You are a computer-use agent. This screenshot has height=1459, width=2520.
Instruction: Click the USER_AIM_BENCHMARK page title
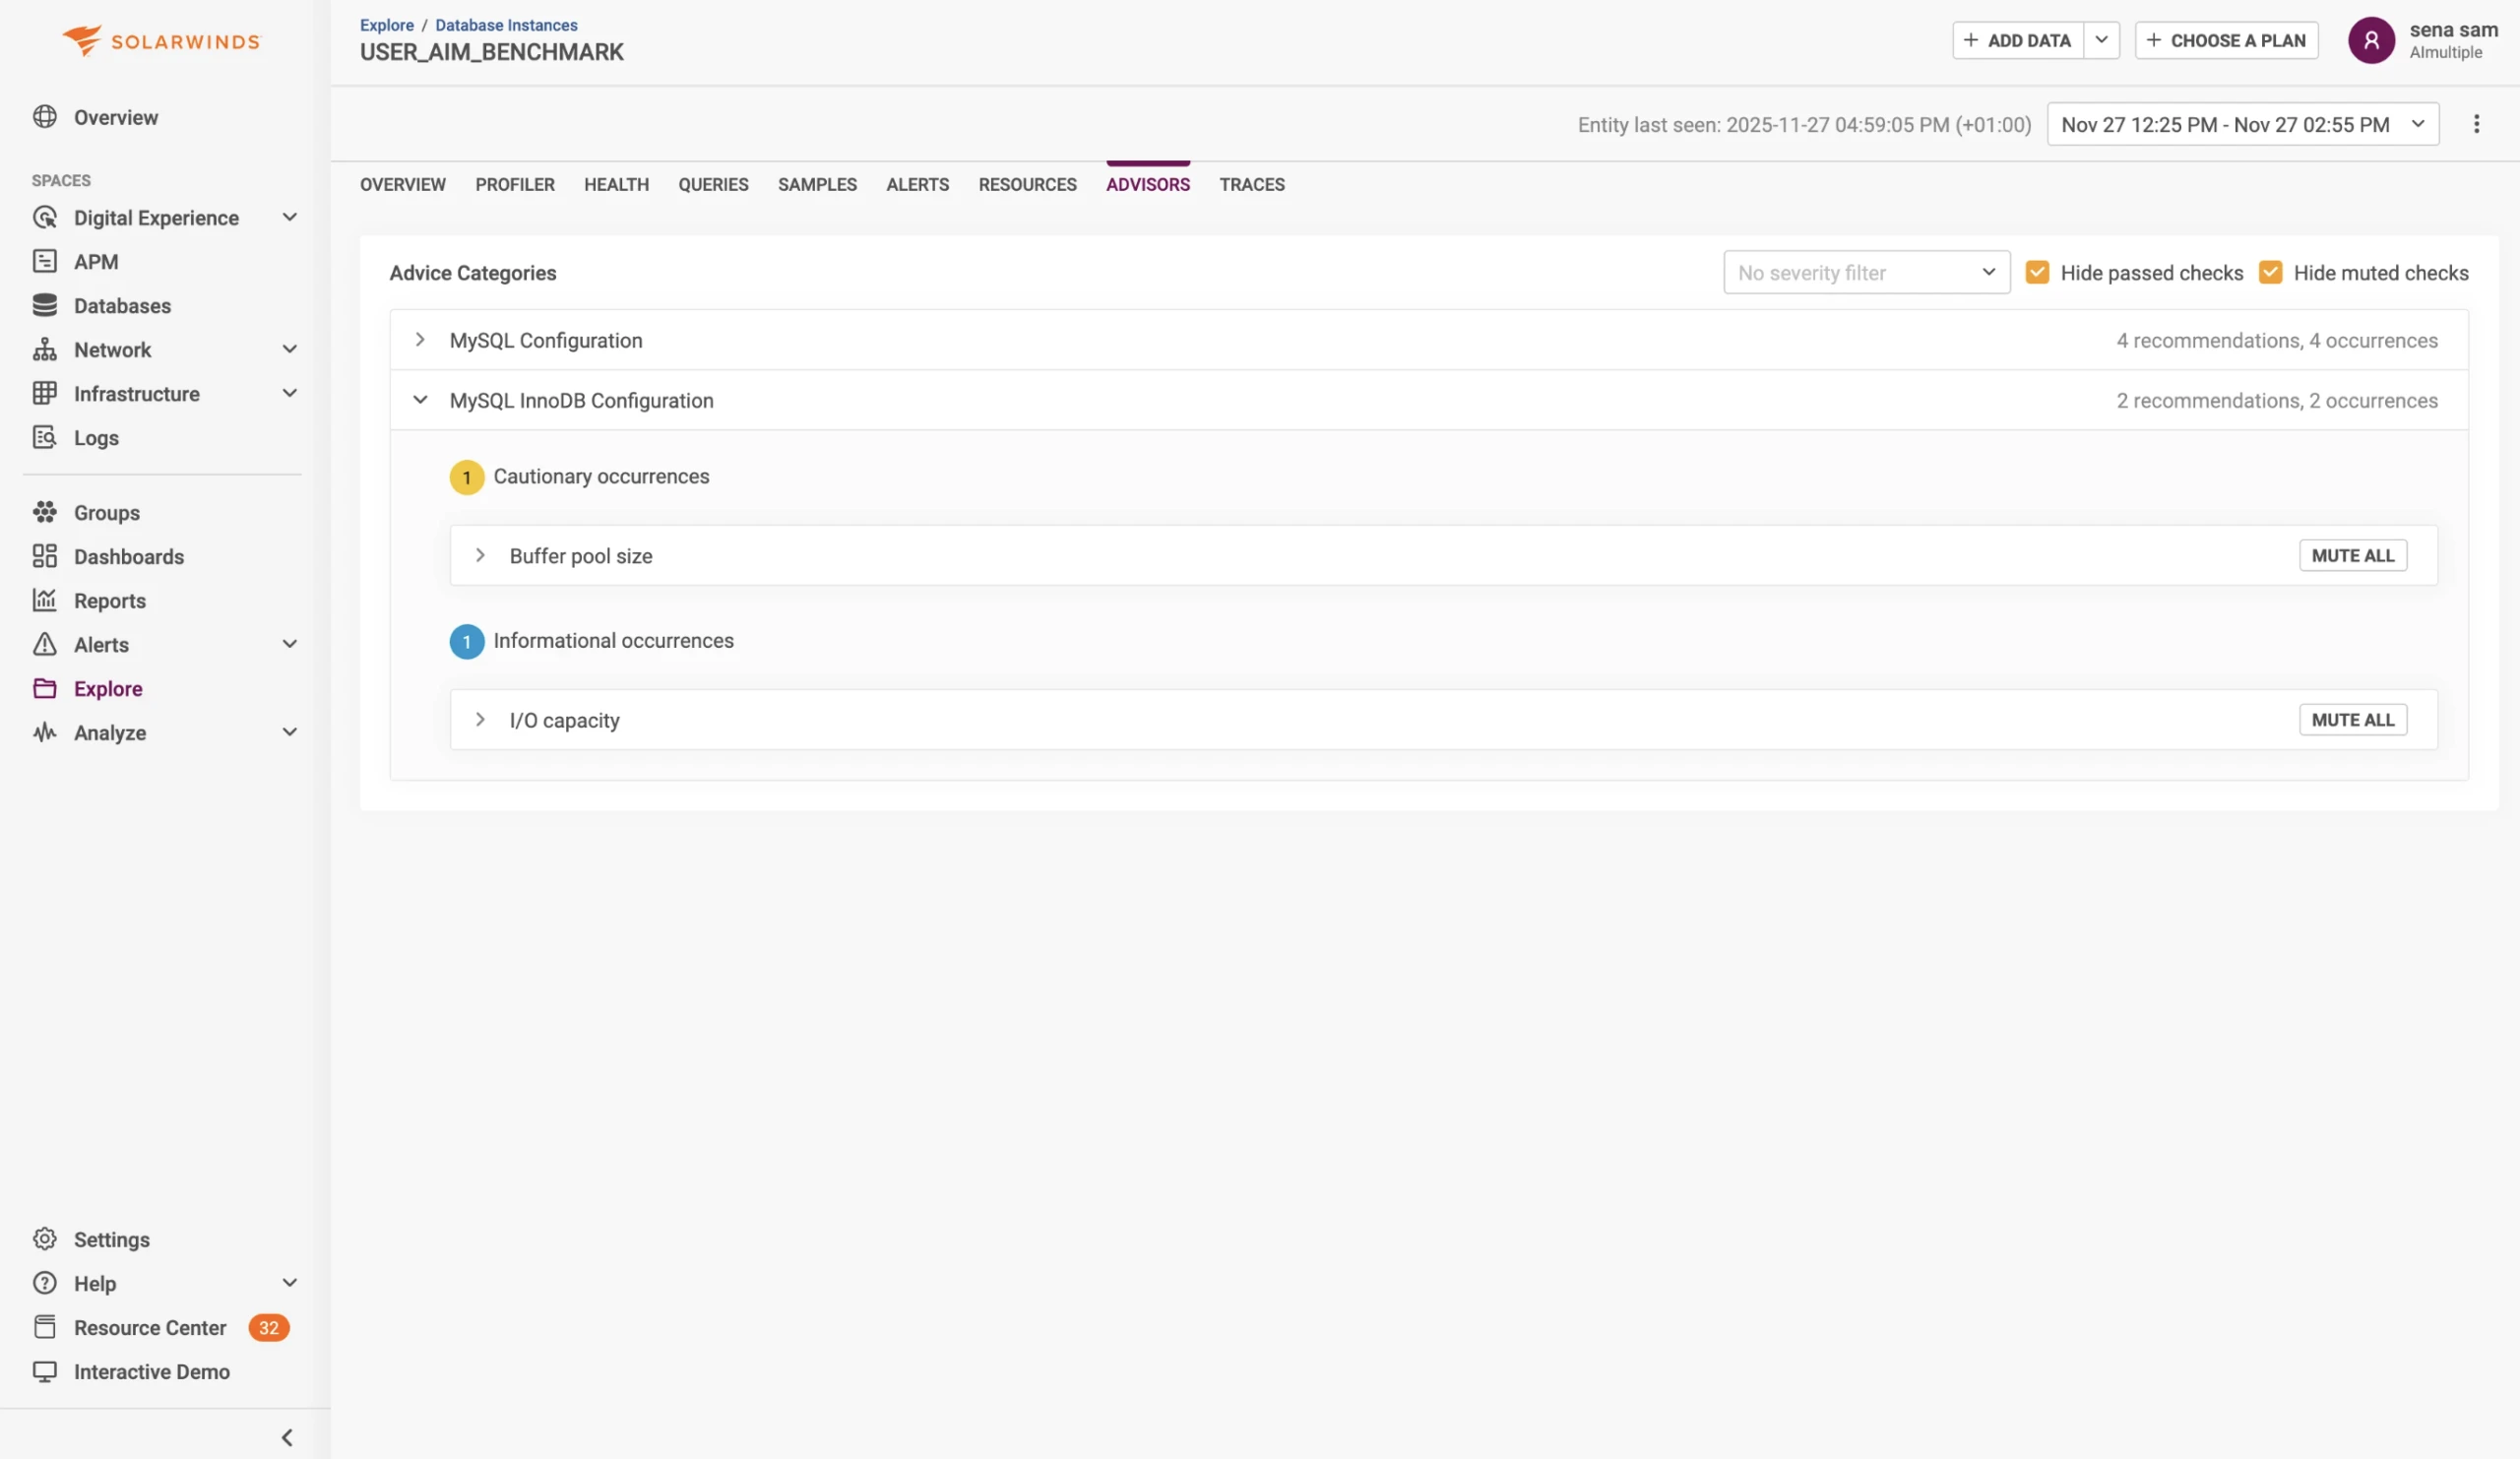click(x=491, y=52)
